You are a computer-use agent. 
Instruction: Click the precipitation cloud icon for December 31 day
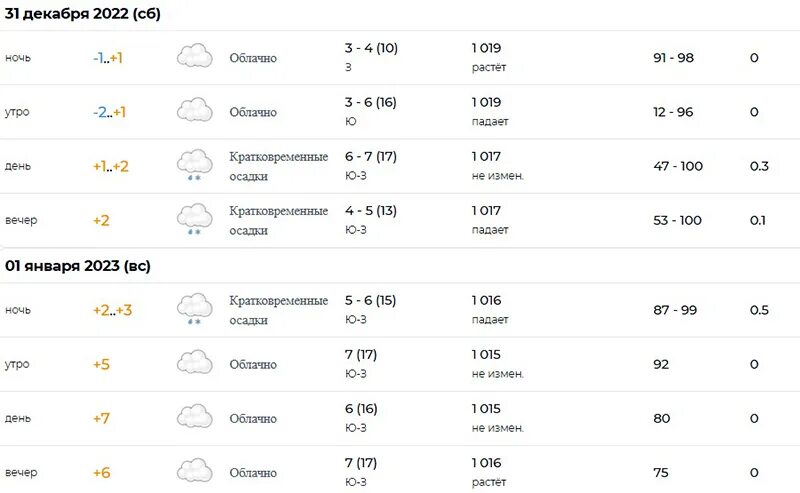(x=194, y=165)
